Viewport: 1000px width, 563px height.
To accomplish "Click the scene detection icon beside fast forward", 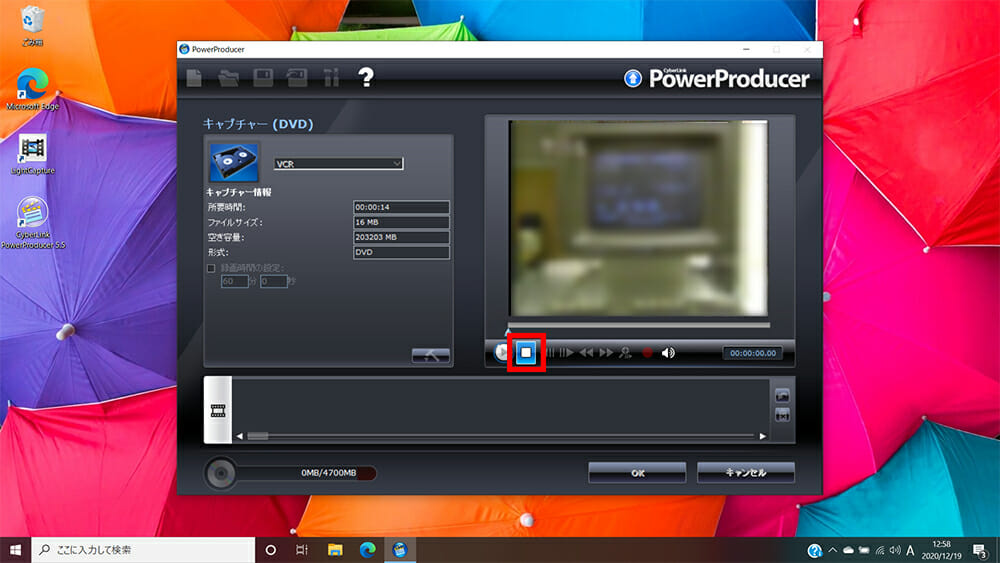I will 626,353.
